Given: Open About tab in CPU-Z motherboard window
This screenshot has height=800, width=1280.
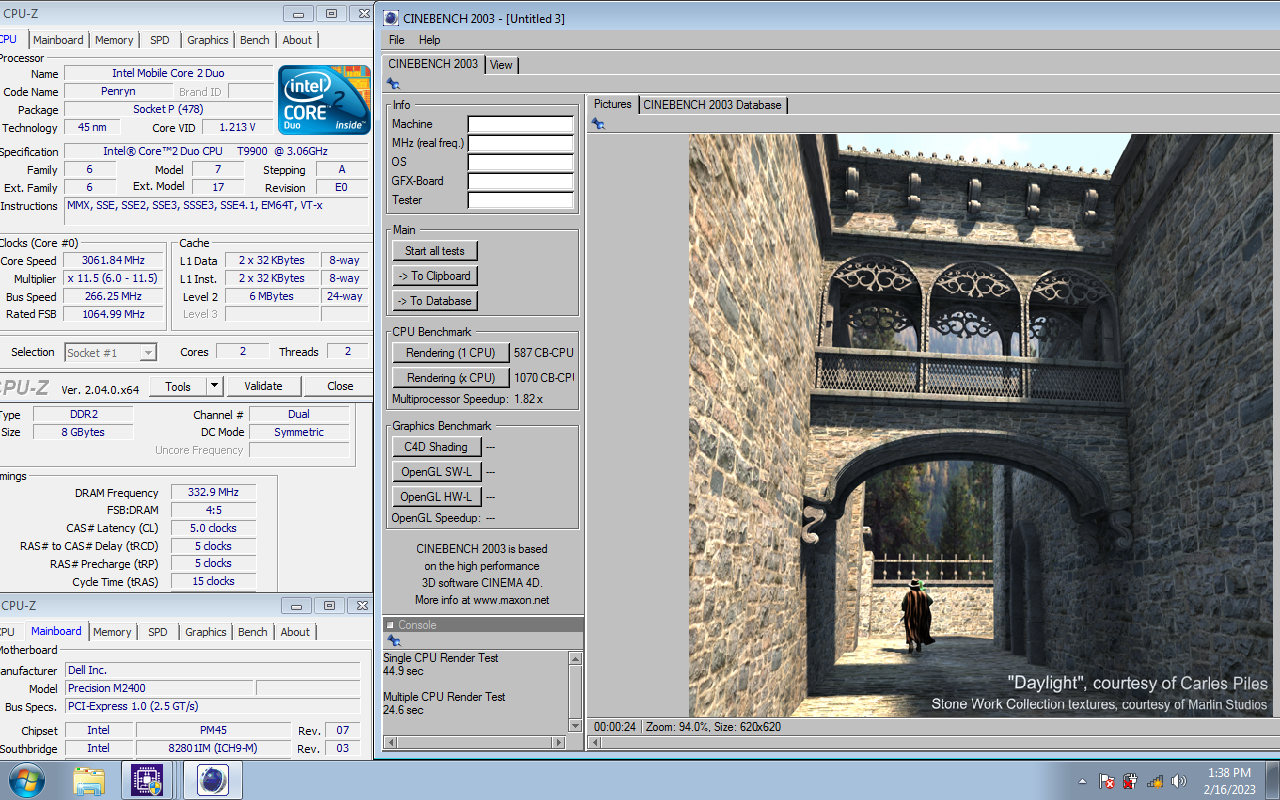Looking at the screenshot, I should click(x=295, y=632).
